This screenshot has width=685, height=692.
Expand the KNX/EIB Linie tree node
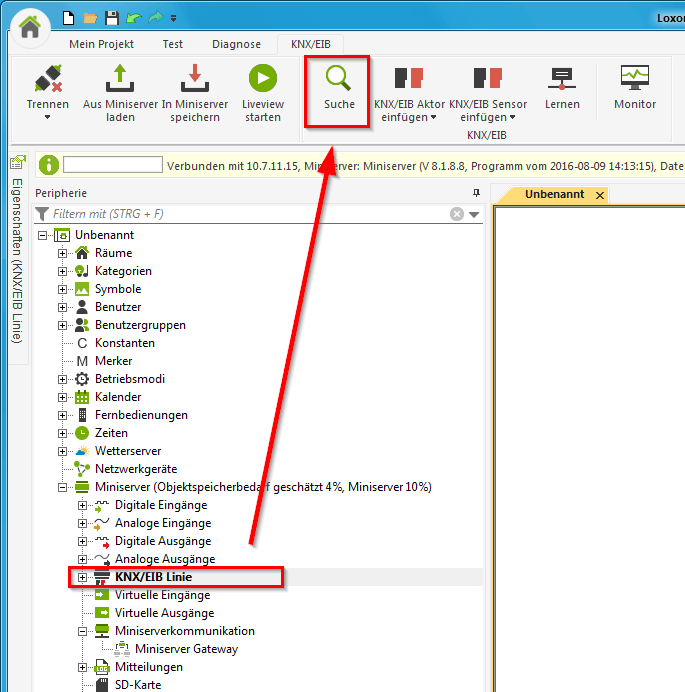[83, 577]
